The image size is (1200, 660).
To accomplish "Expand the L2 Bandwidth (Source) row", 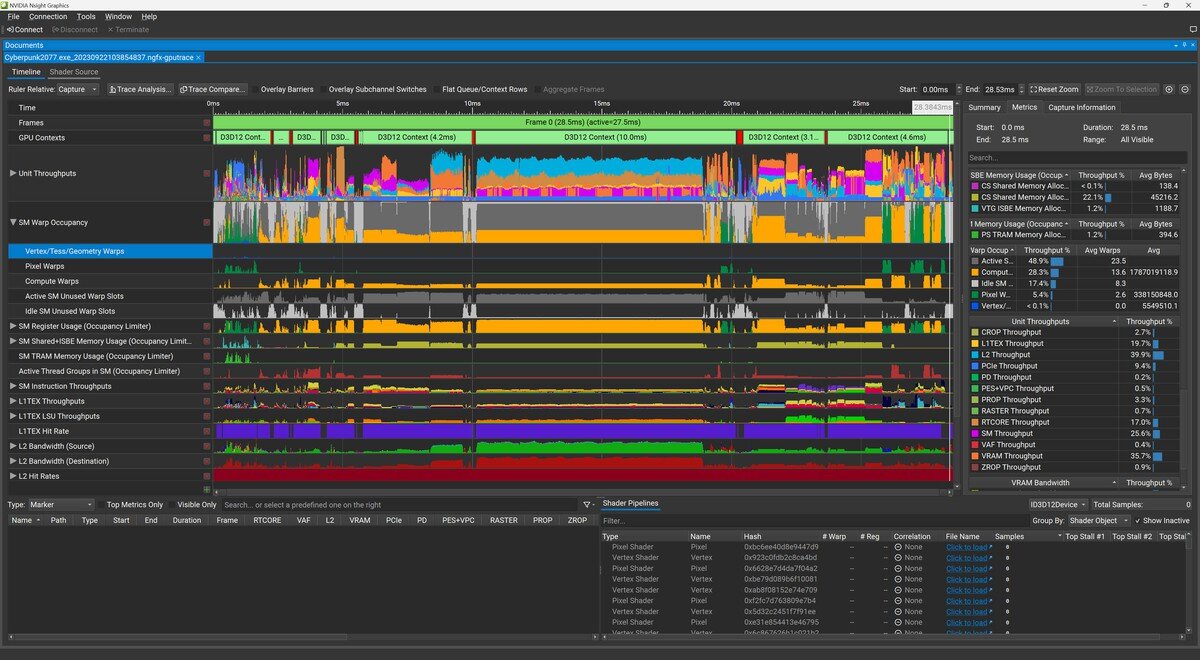I will point(13,446).
